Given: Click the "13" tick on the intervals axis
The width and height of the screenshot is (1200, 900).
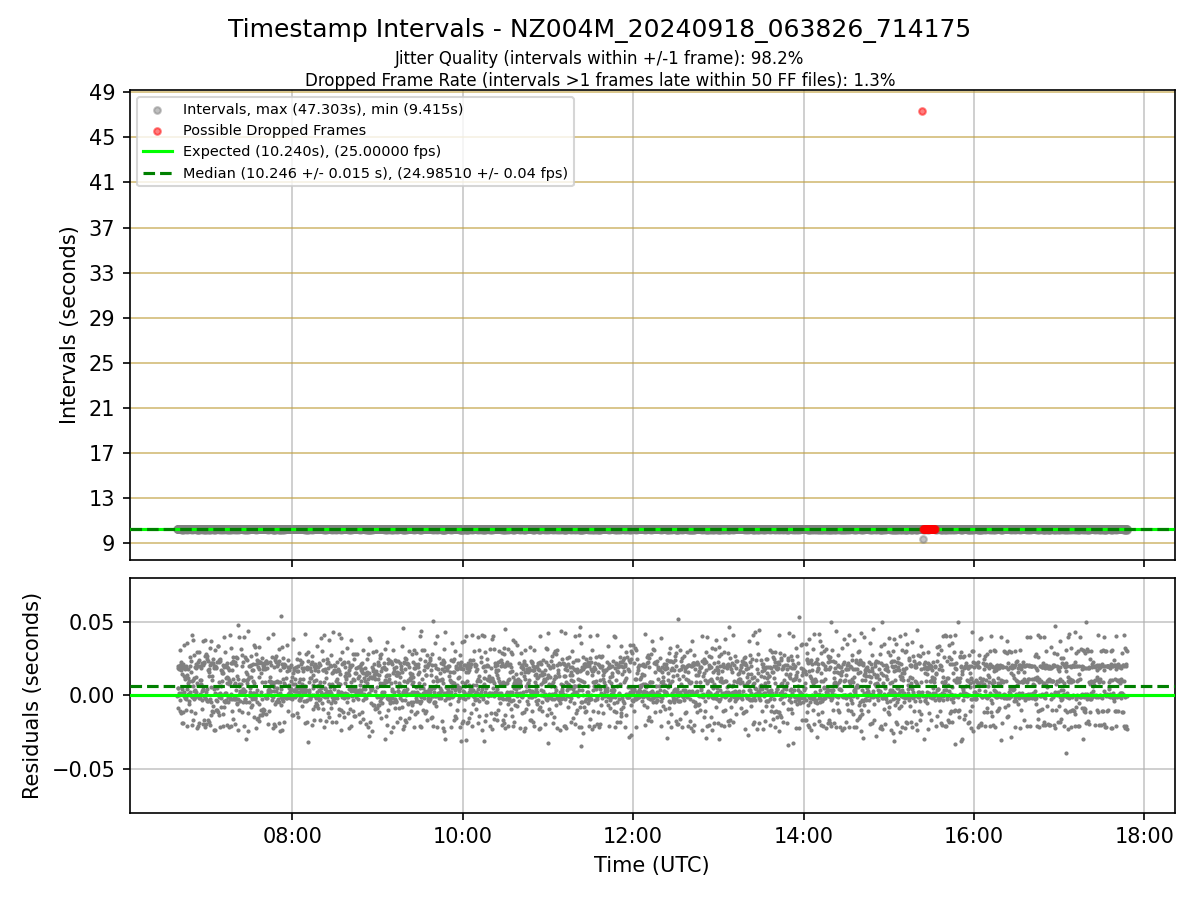Looking at the screenshot, I should pos(104,498).
